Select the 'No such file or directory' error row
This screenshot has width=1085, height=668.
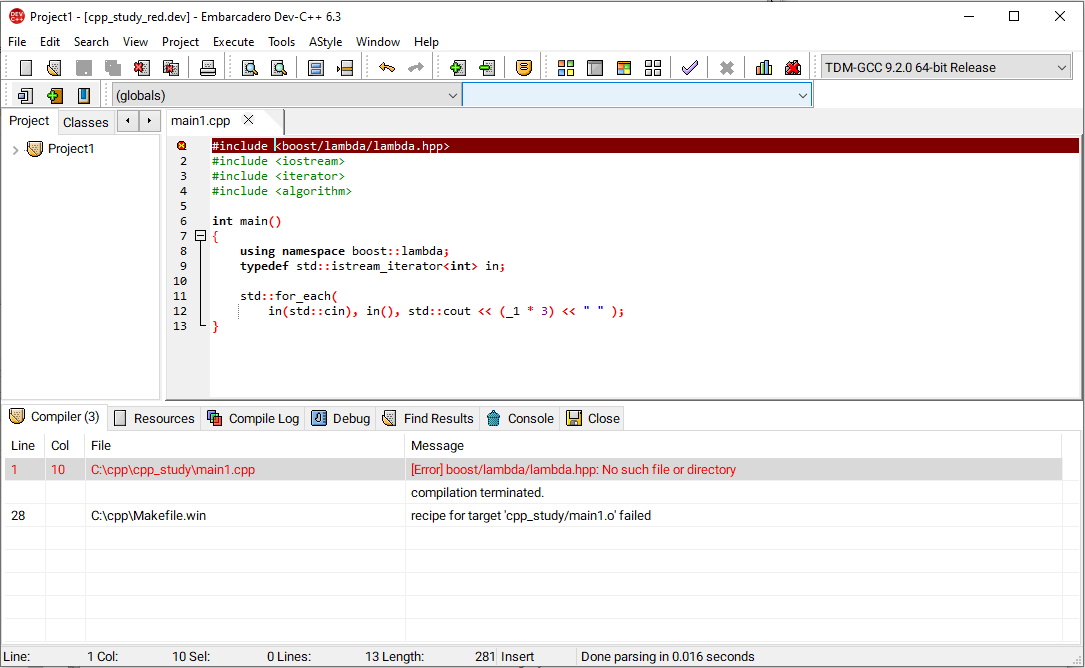click(534, 469)
